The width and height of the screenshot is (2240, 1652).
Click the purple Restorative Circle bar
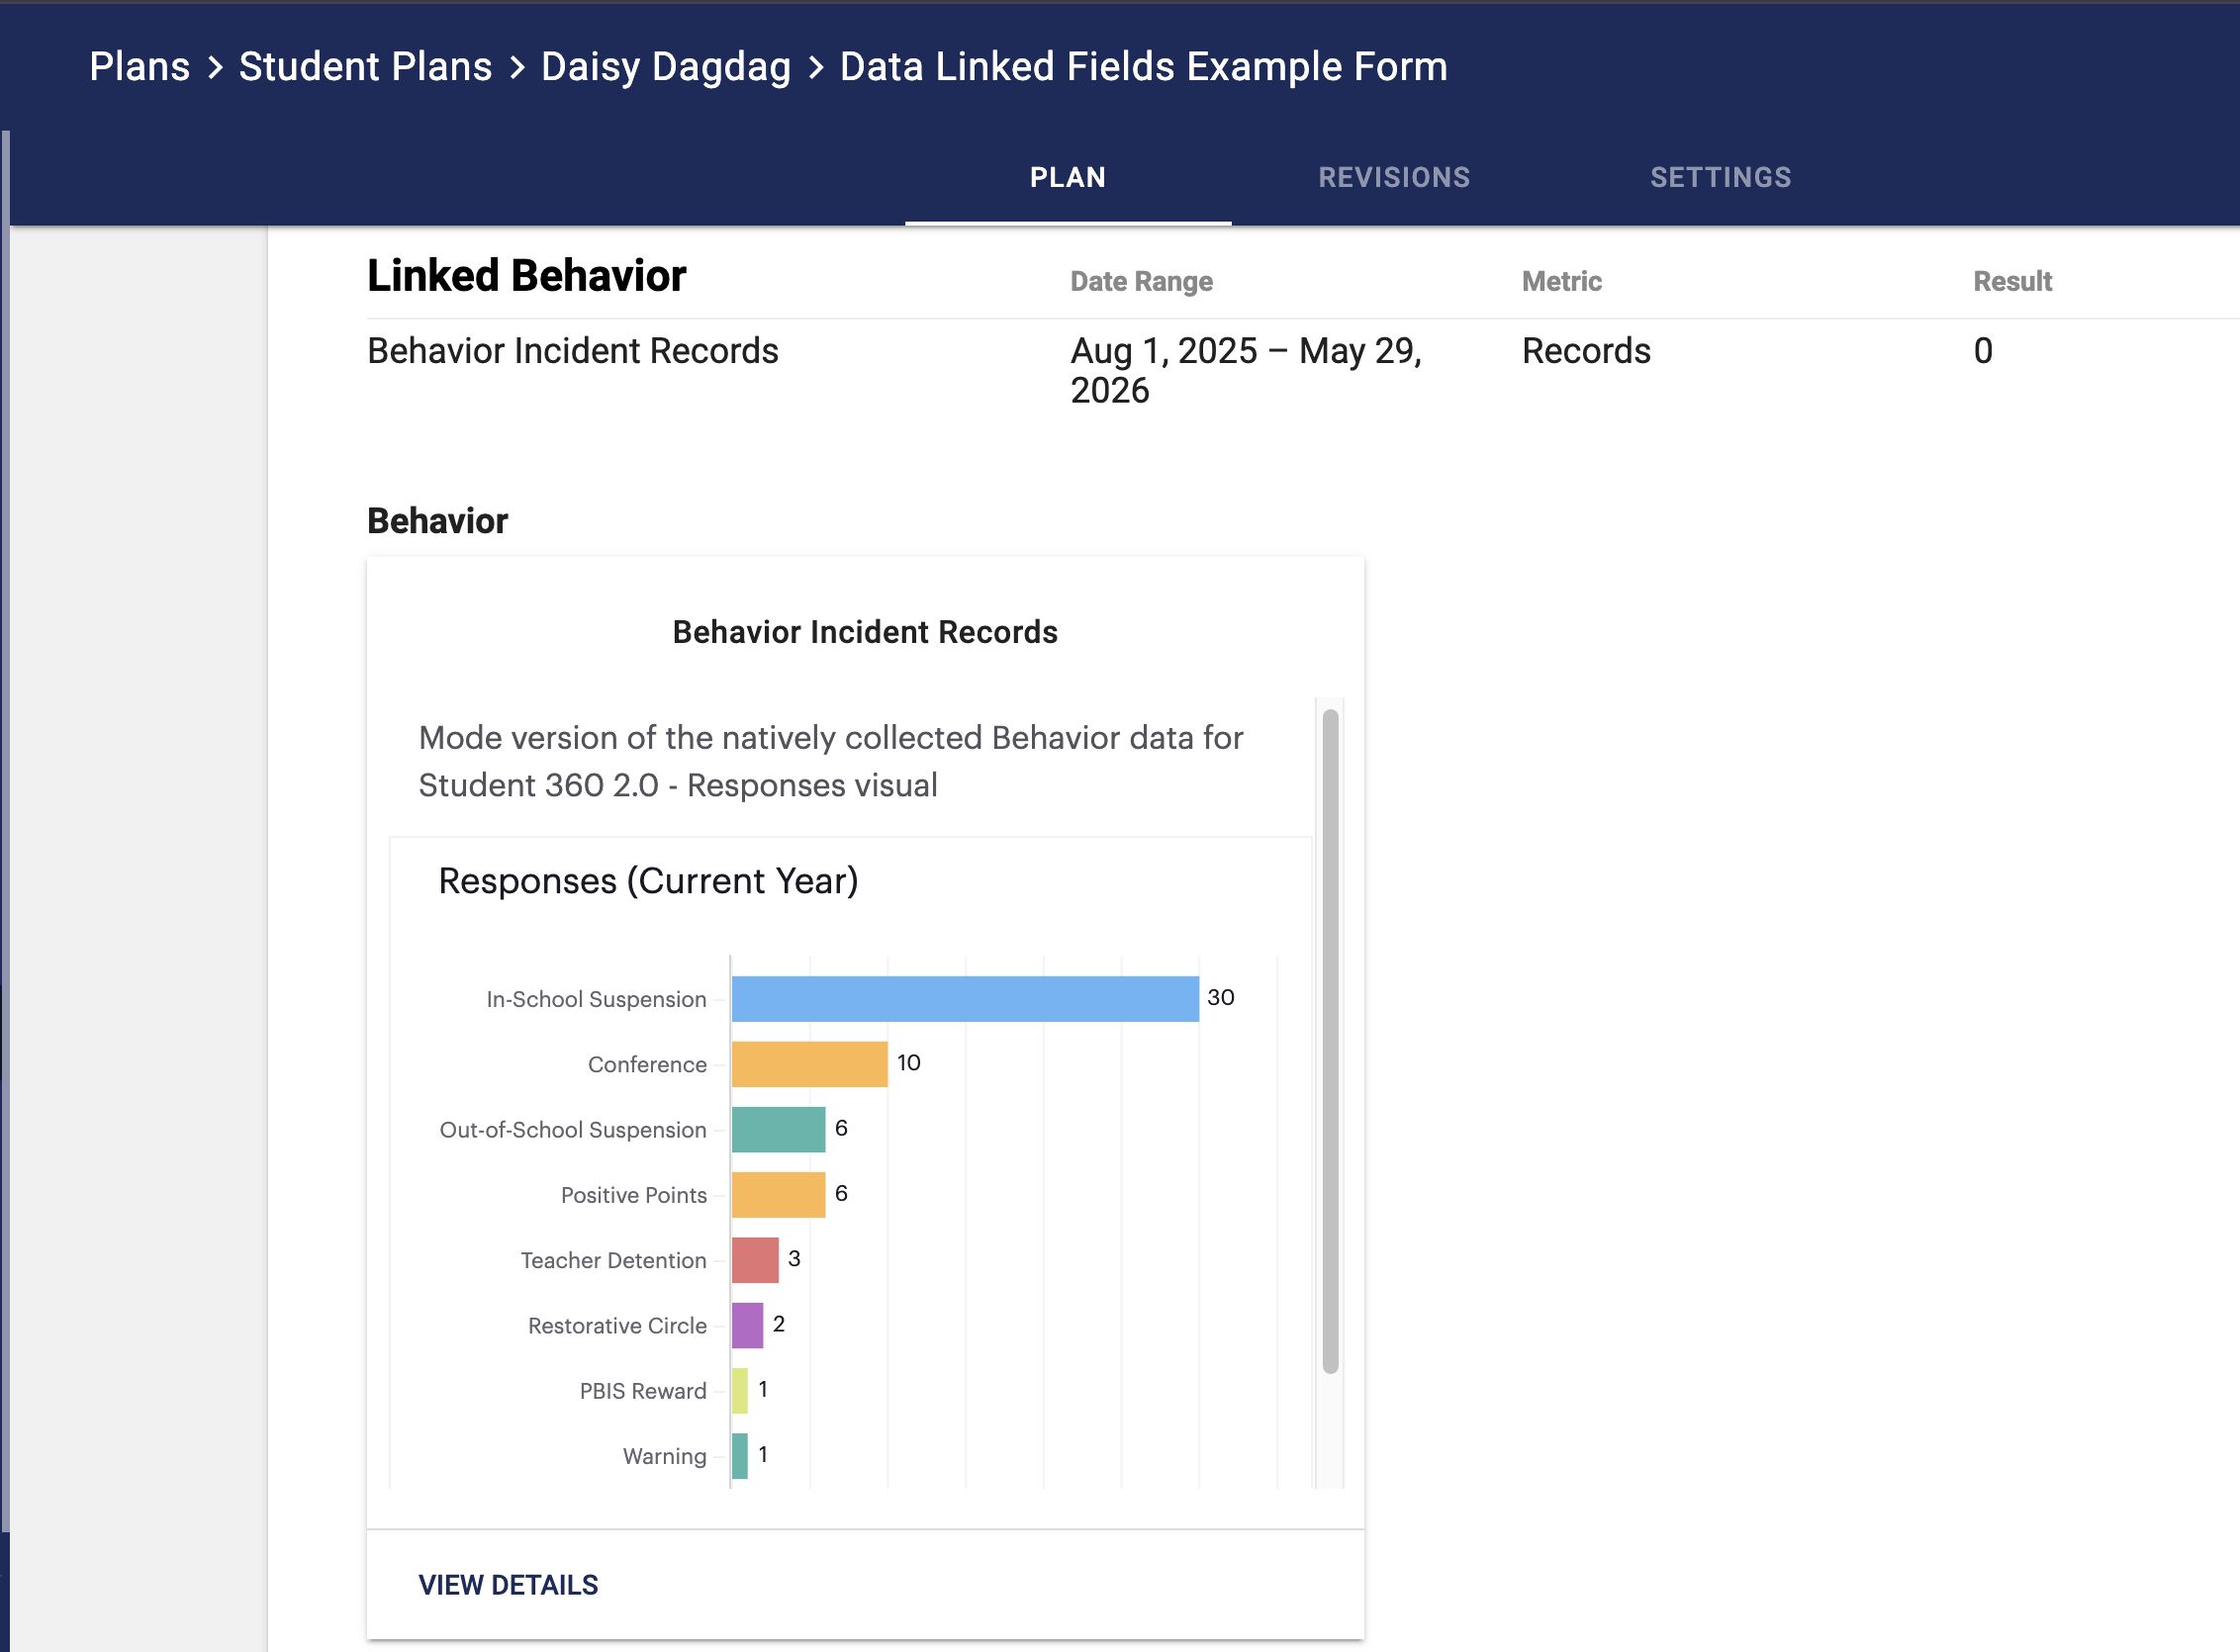(747, 1325)
